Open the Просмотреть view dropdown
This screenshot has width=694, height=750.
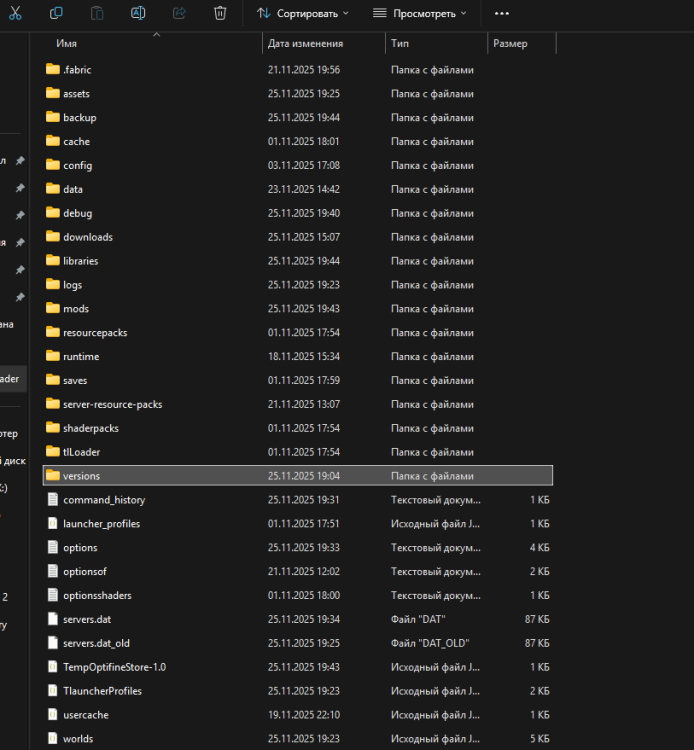pyautogui.click(x=419, y=13)
